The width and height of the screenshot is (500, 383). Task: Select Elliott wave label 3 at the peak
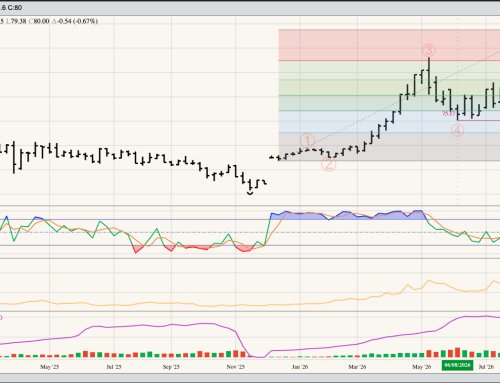[x=429, y=50]
